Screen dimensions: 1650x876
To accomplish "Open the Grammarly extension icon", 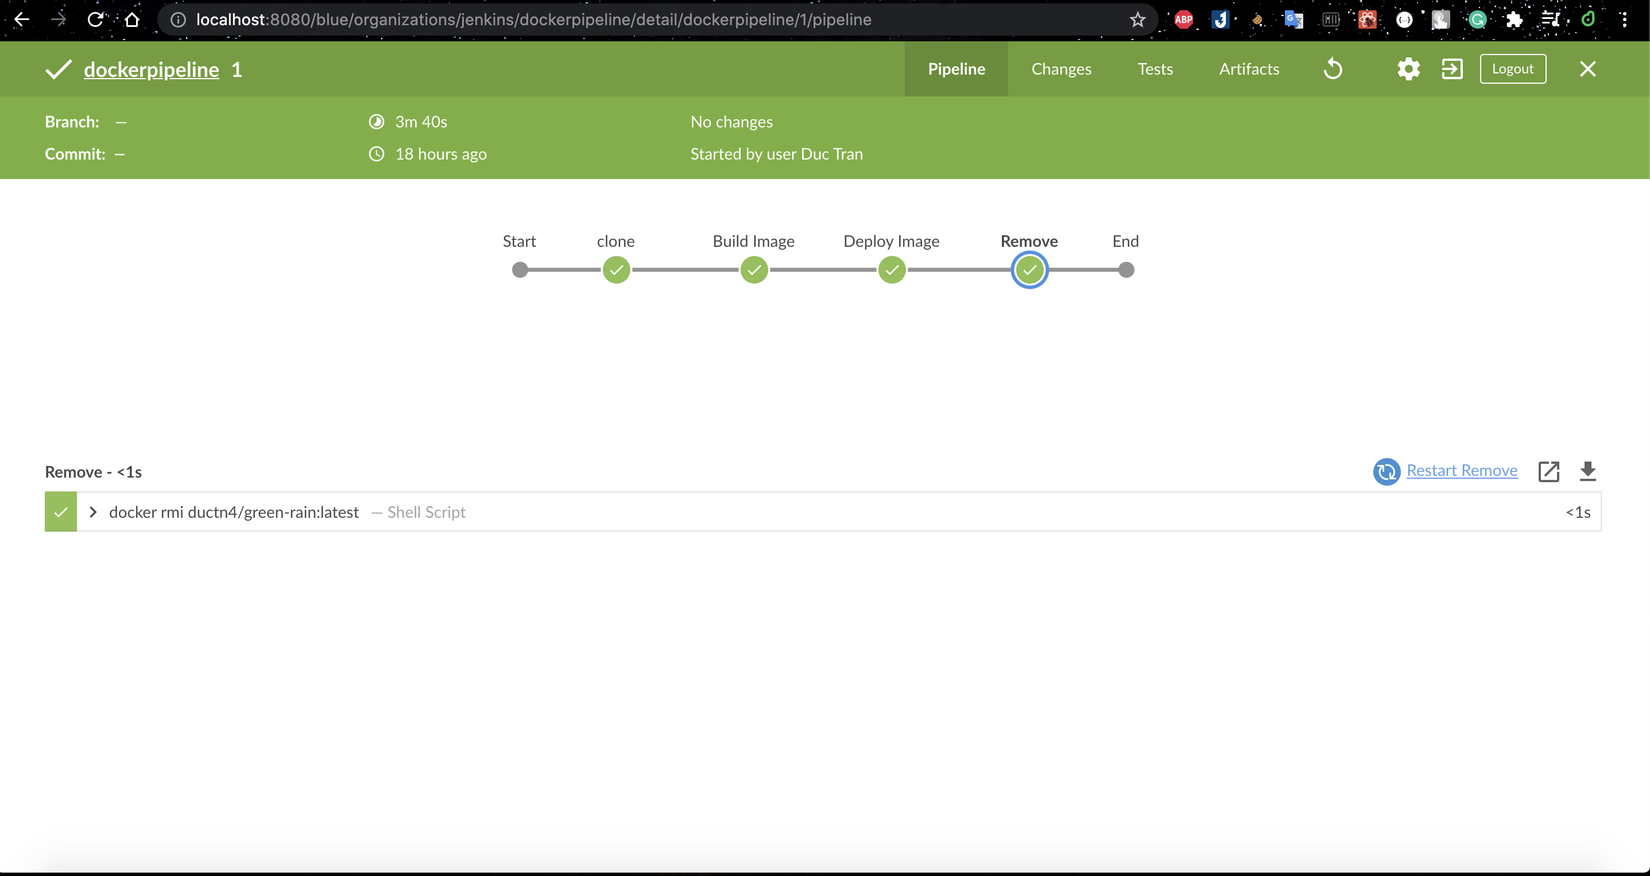I will coord(1477,19).
